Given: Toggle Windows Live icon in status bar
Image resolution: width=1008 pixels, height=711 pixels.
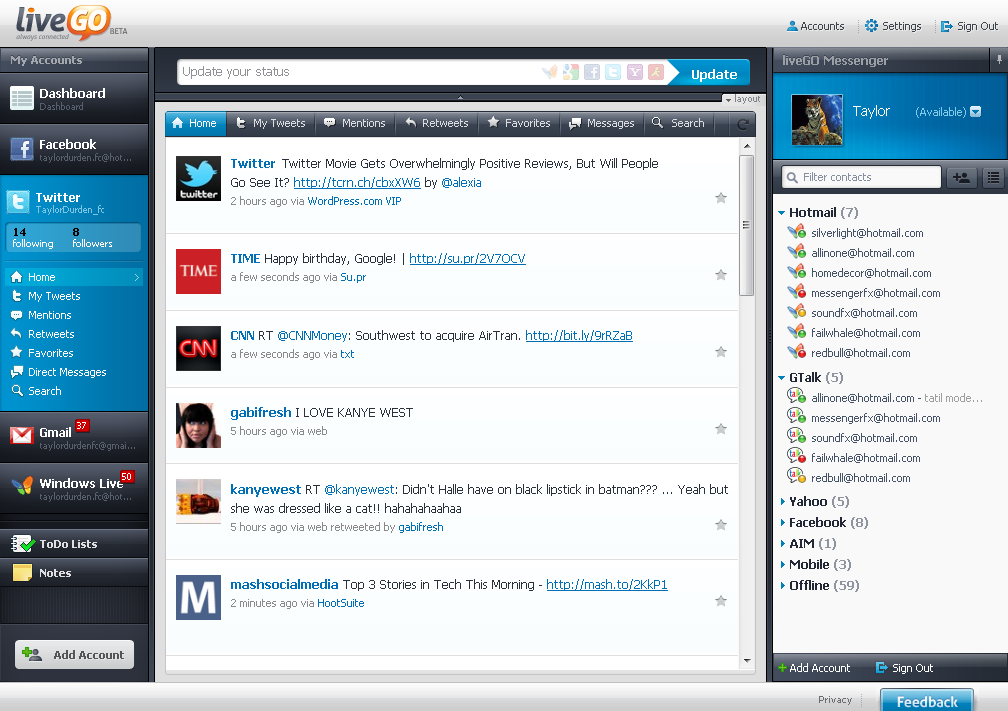Looking at the screenshot, I should 550,72.
